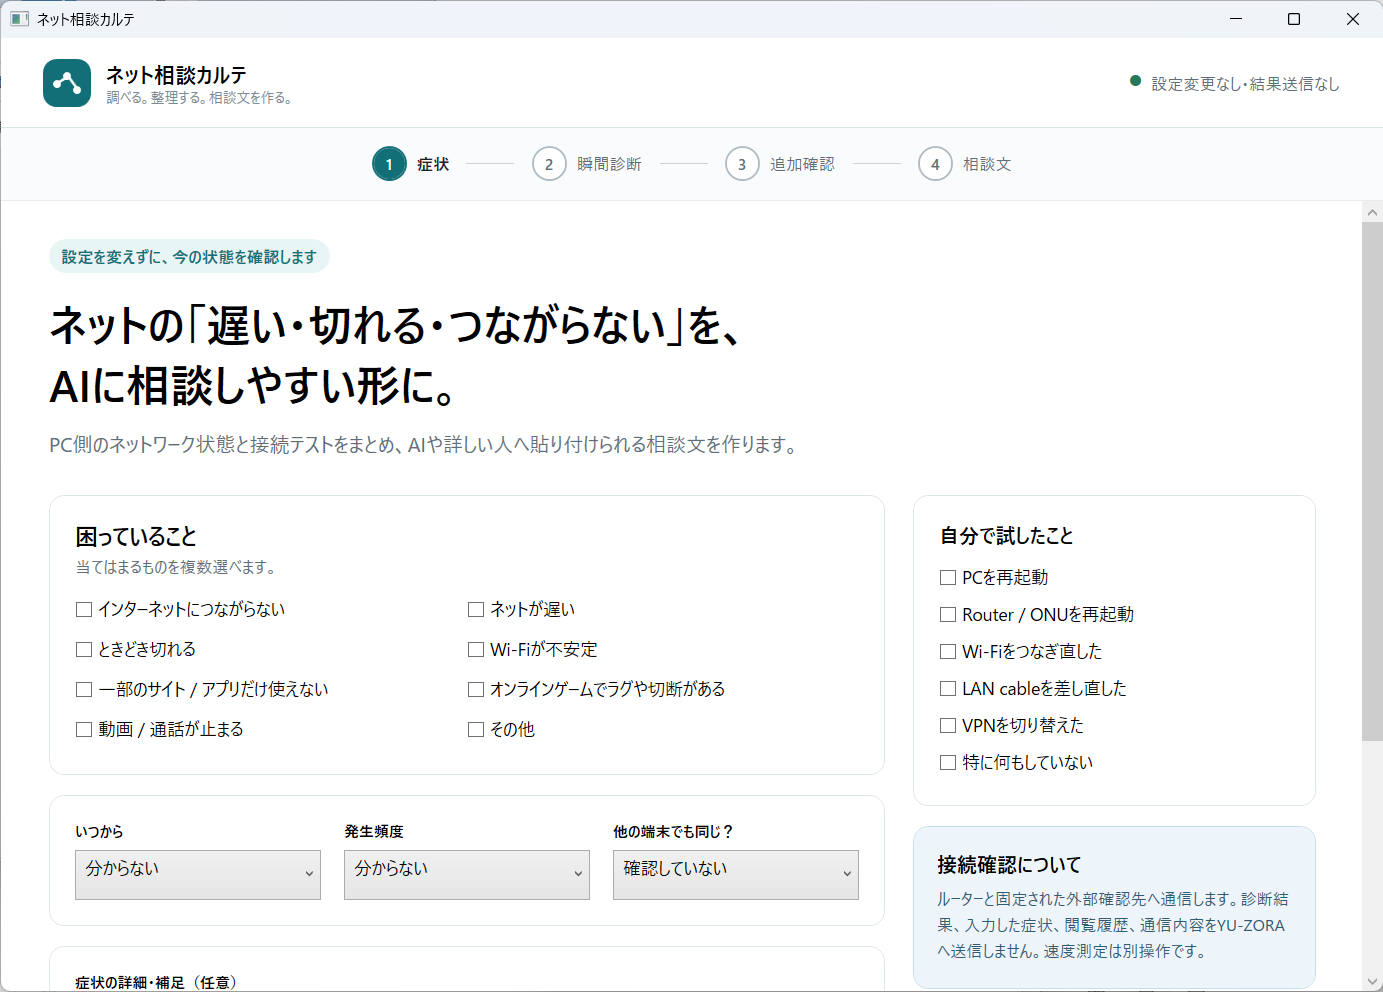Click the scroll down arrow of the page scrollbar
This screenshot has height=992, width=1383.
[1372, 981]
